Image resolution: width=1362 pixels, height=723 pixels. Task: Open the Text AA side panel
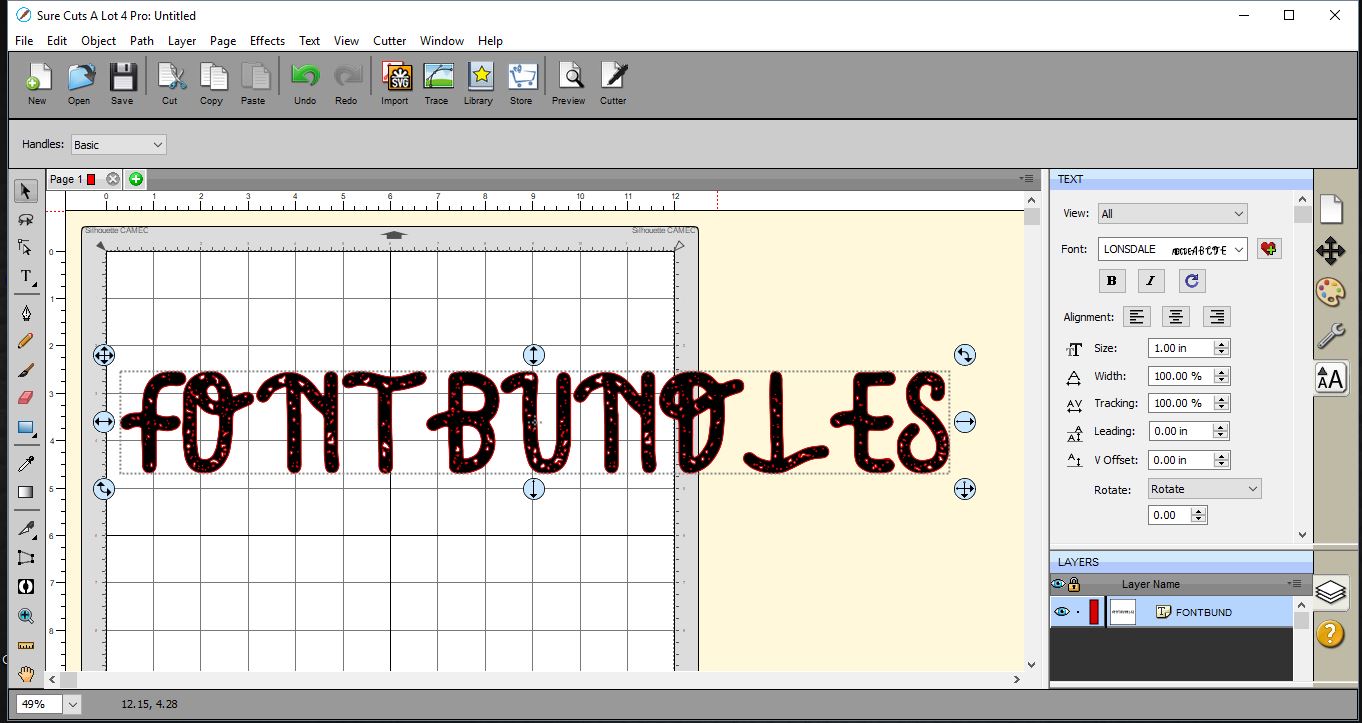(x=1330, y=378)
